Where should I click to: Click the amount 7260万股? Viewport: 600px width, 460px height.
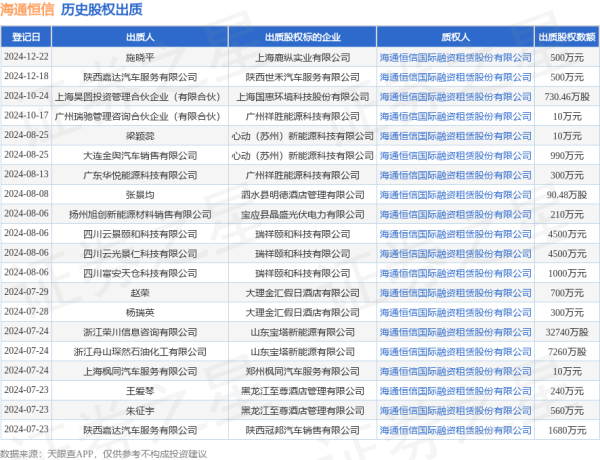[x=567, y=352]
